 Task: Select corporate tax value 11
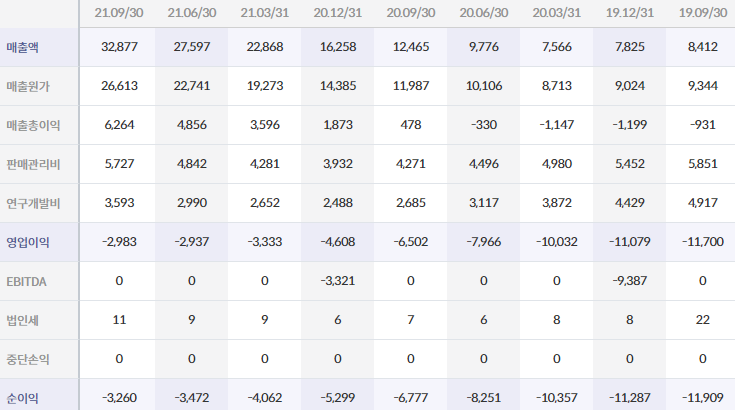tap(119, 320)
